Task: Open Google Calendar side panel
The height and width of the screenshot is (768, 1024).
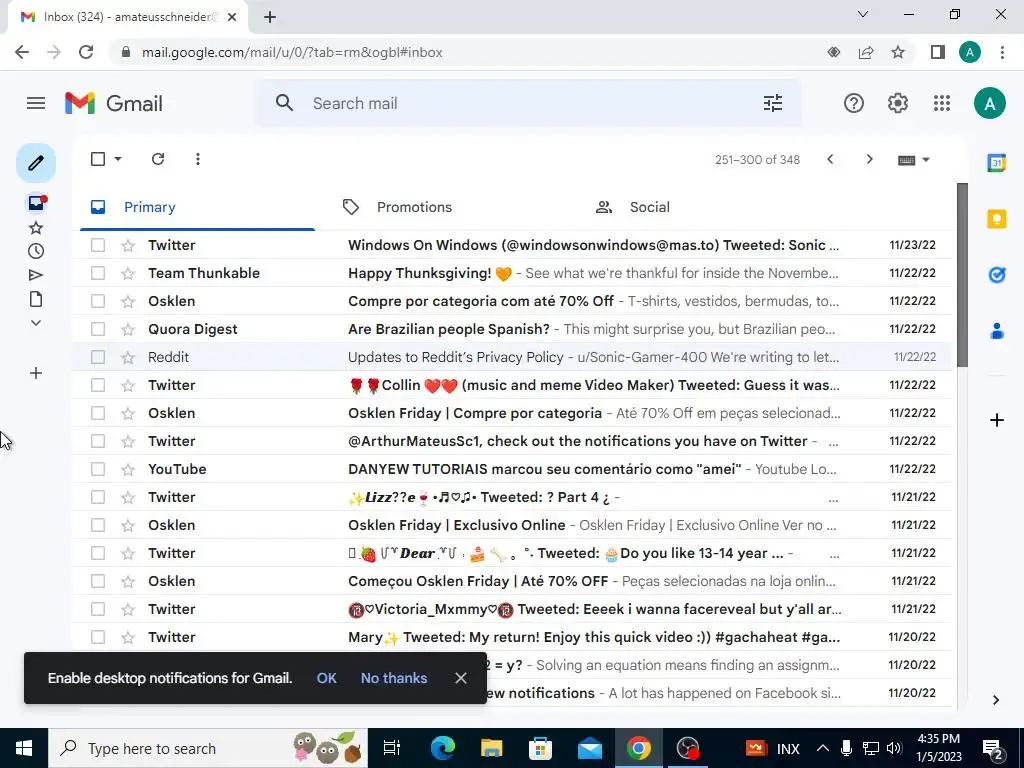Action: [x=997, y=163]
